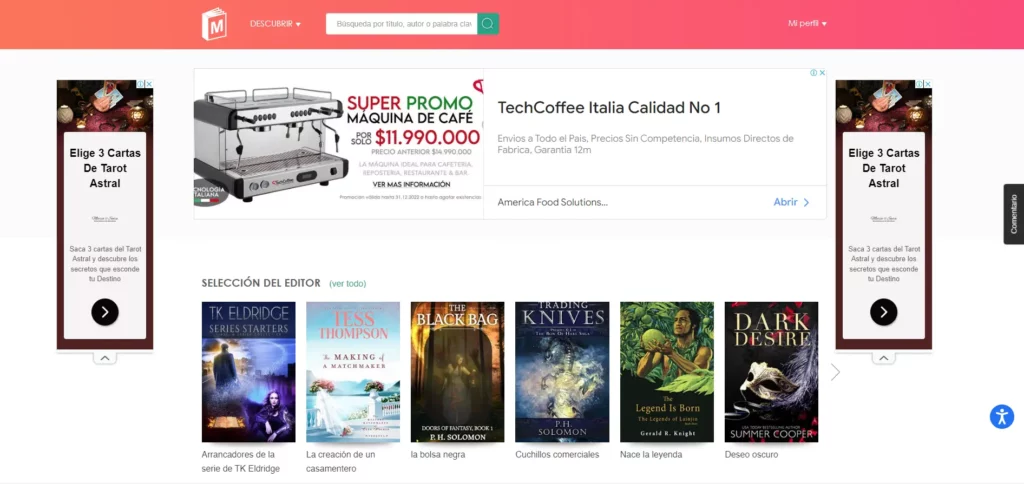Click the title 'Cuchillos comerciales'

pyautogui.click(x=557, y=455)
